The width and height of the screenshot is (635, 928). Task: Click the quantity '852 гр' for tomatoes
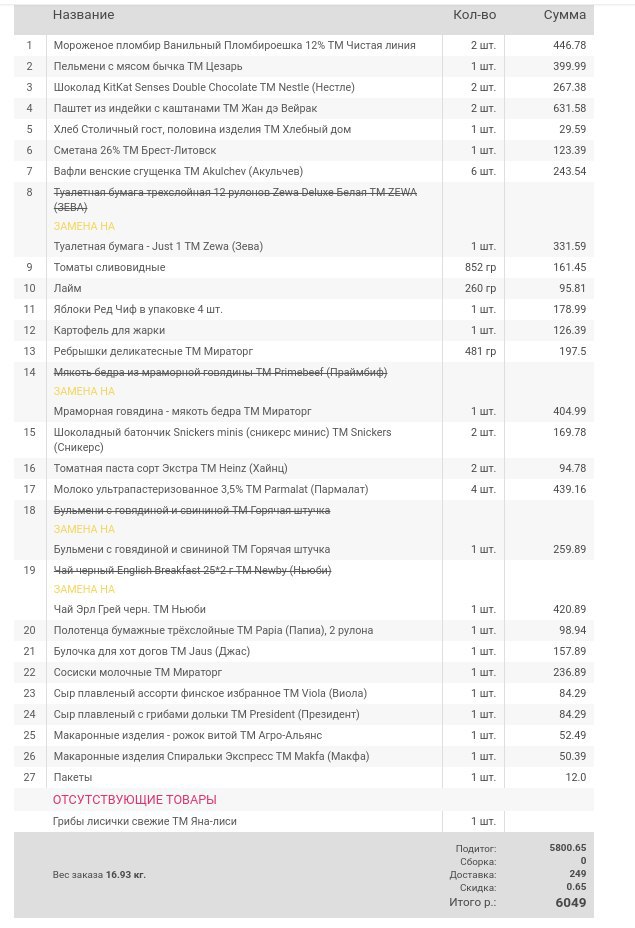tap(481, 267)
